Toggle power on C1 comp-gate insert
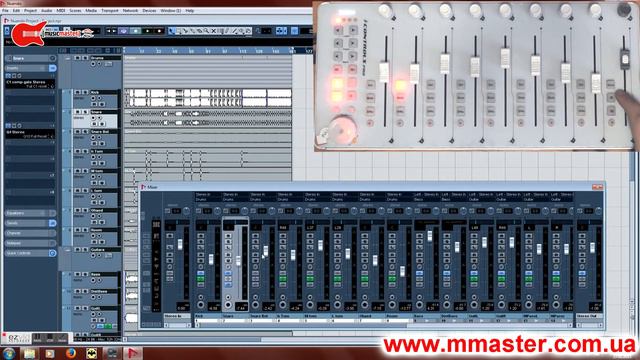The width and height of the screenshot is (640, 360). 8,76
